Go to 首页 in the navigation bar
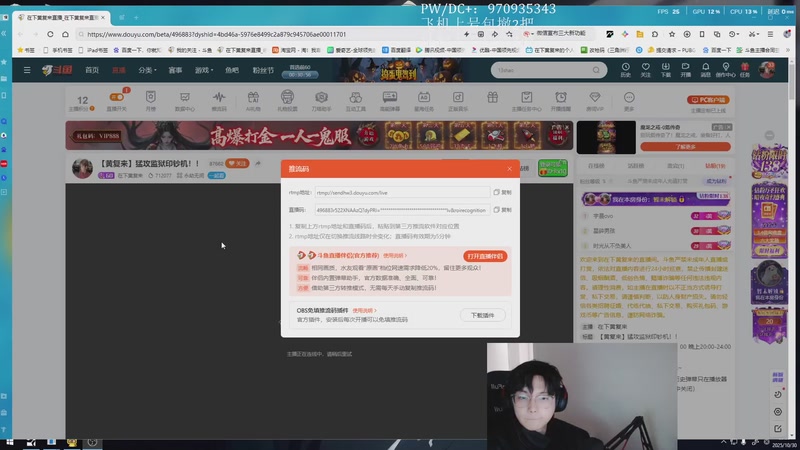Screen dimensions: 800x450 coord(92,70)
